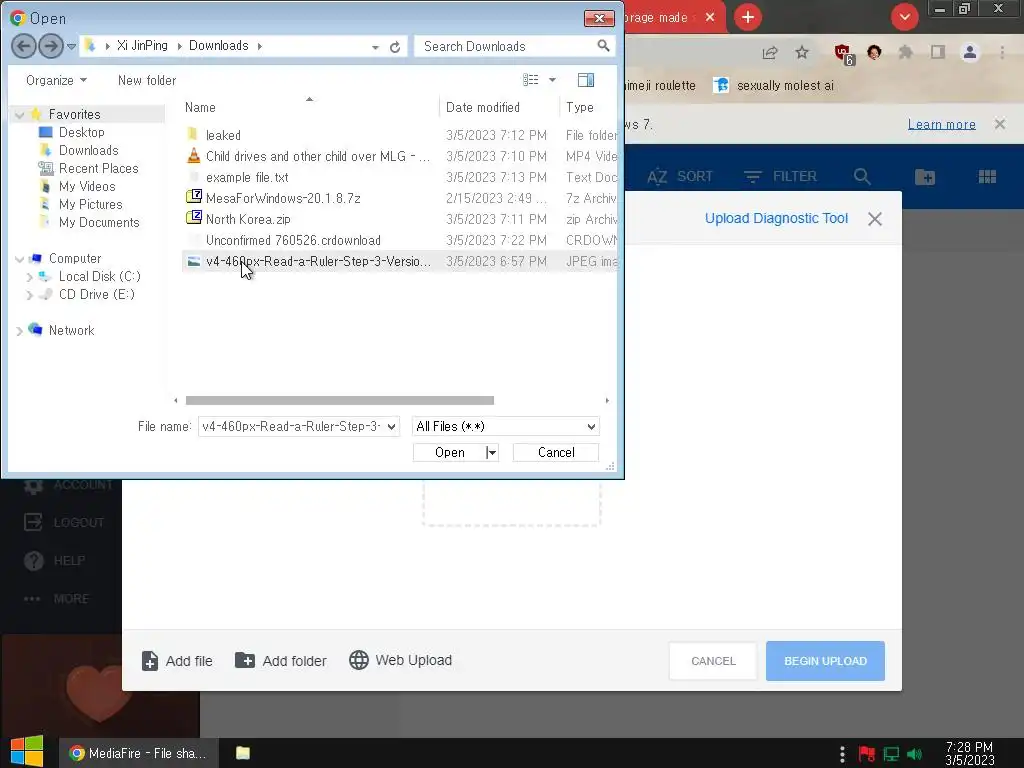The height and width of the screenshot is (768, 1024).
Task: Click MediaFire search magnifier icon
Action: tap(862, 176)
